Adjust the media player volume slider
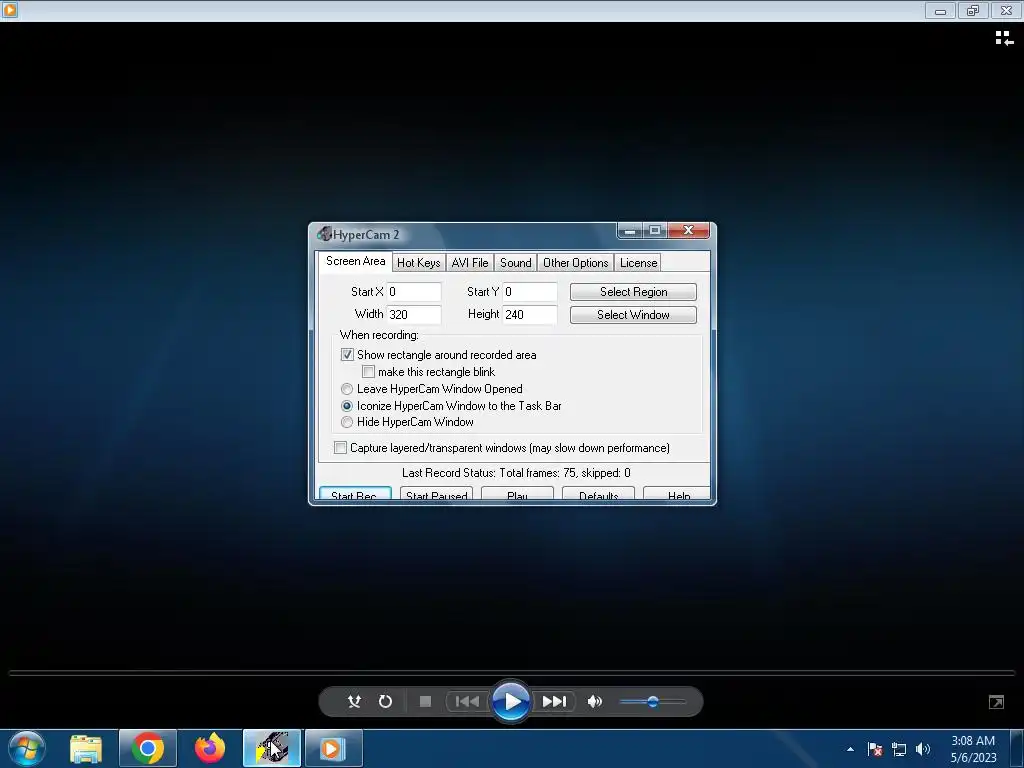Viewport: 1024px width, 768px height. (x=652, y=702)
